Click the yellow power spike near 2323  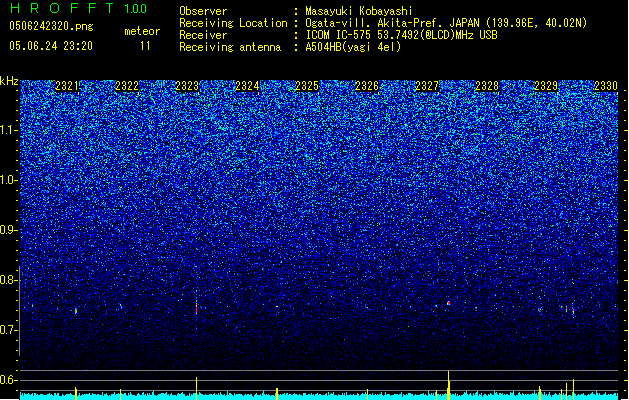[197, 388]
